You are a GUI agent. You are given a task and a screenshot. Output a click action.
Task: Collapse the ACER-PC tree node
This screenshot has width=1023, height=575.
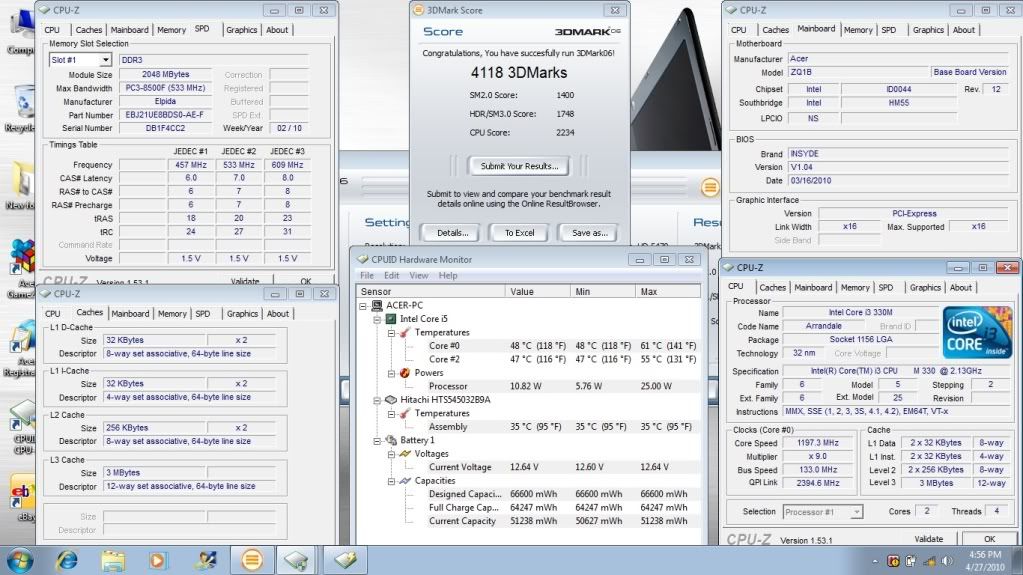pyautogui.click(x=363, y=305)
